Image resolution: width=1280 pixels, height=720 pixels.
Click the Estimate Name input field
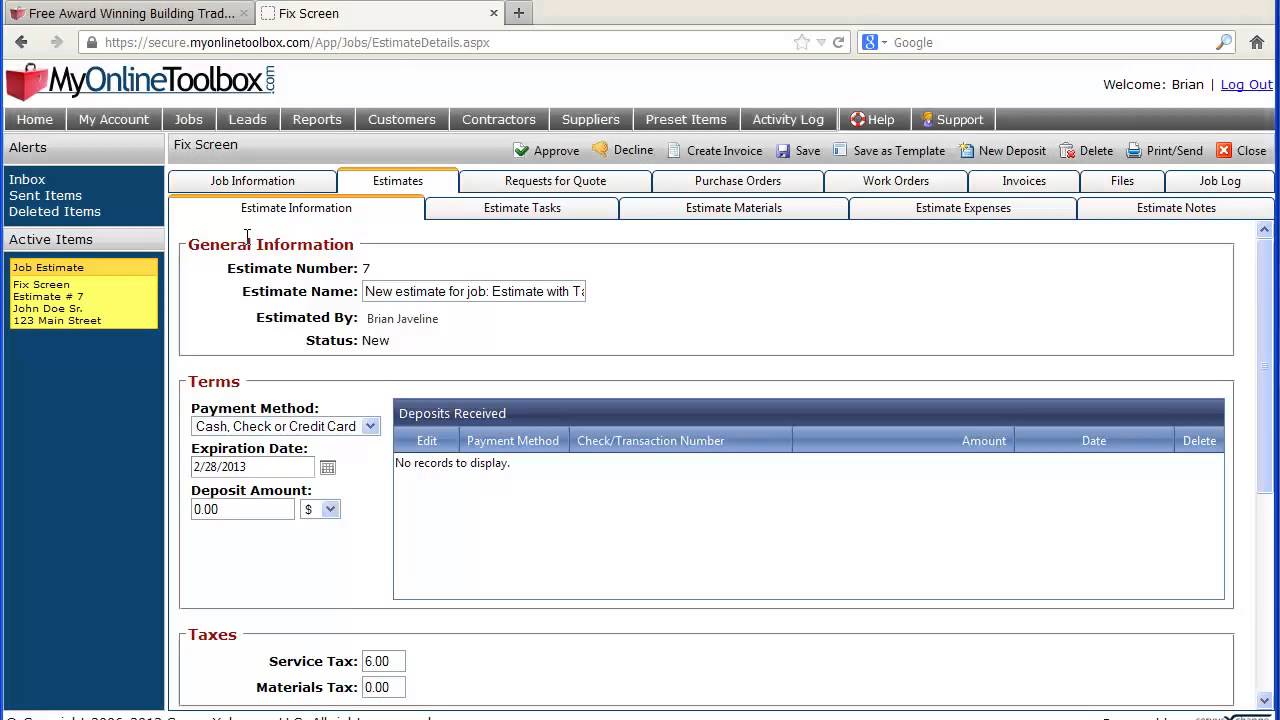tap(474, 291)
